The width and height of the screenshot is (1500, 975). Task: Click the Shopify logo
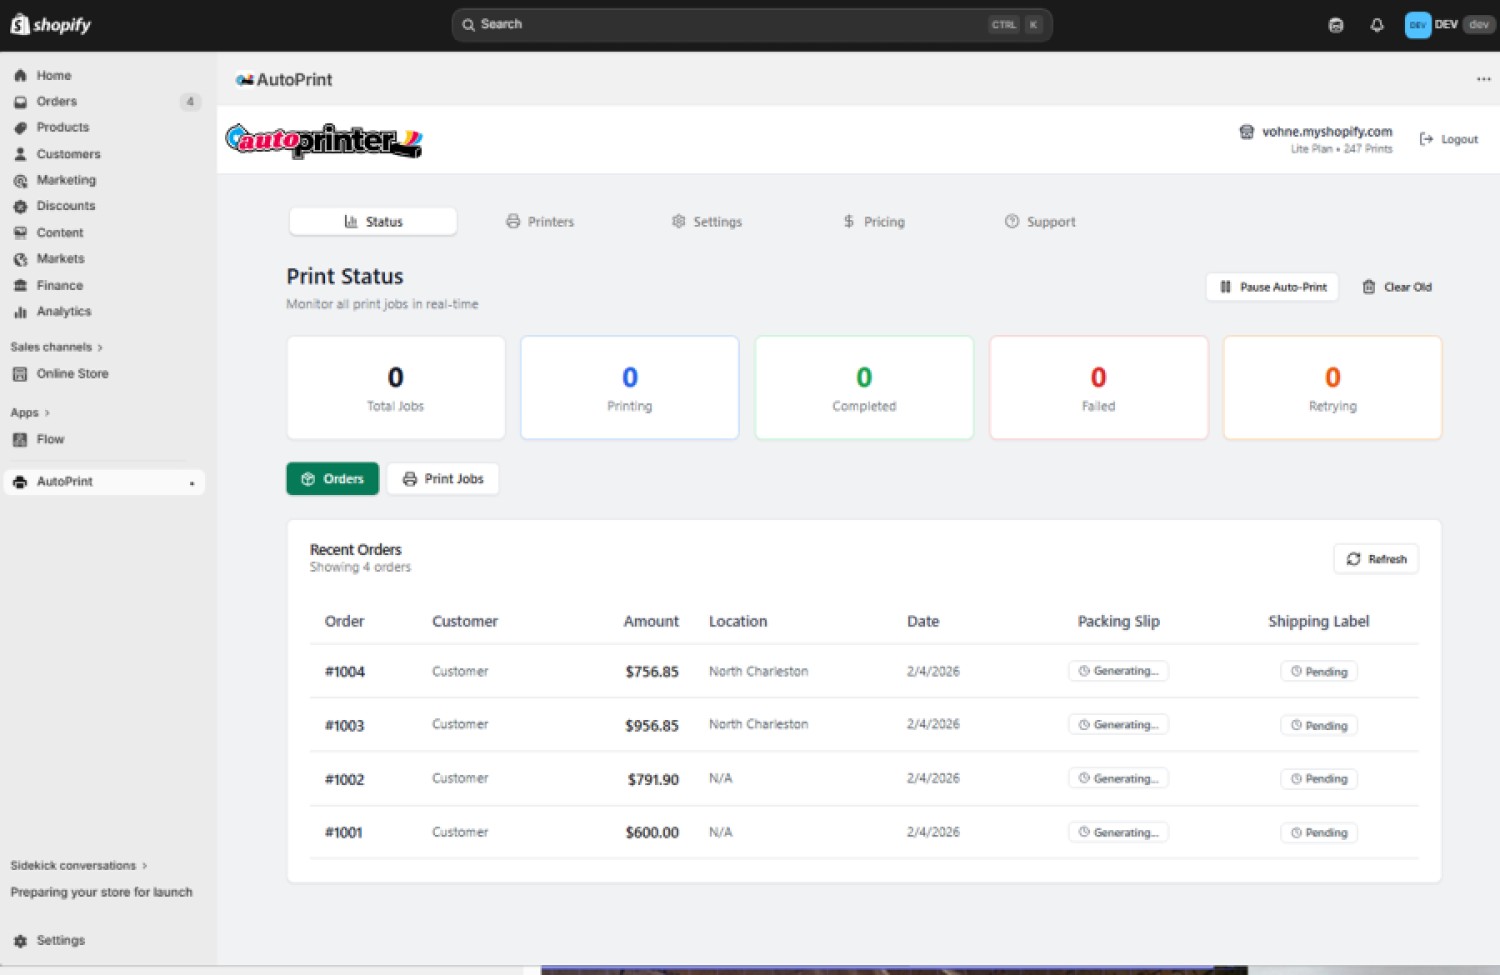(51, 25)
